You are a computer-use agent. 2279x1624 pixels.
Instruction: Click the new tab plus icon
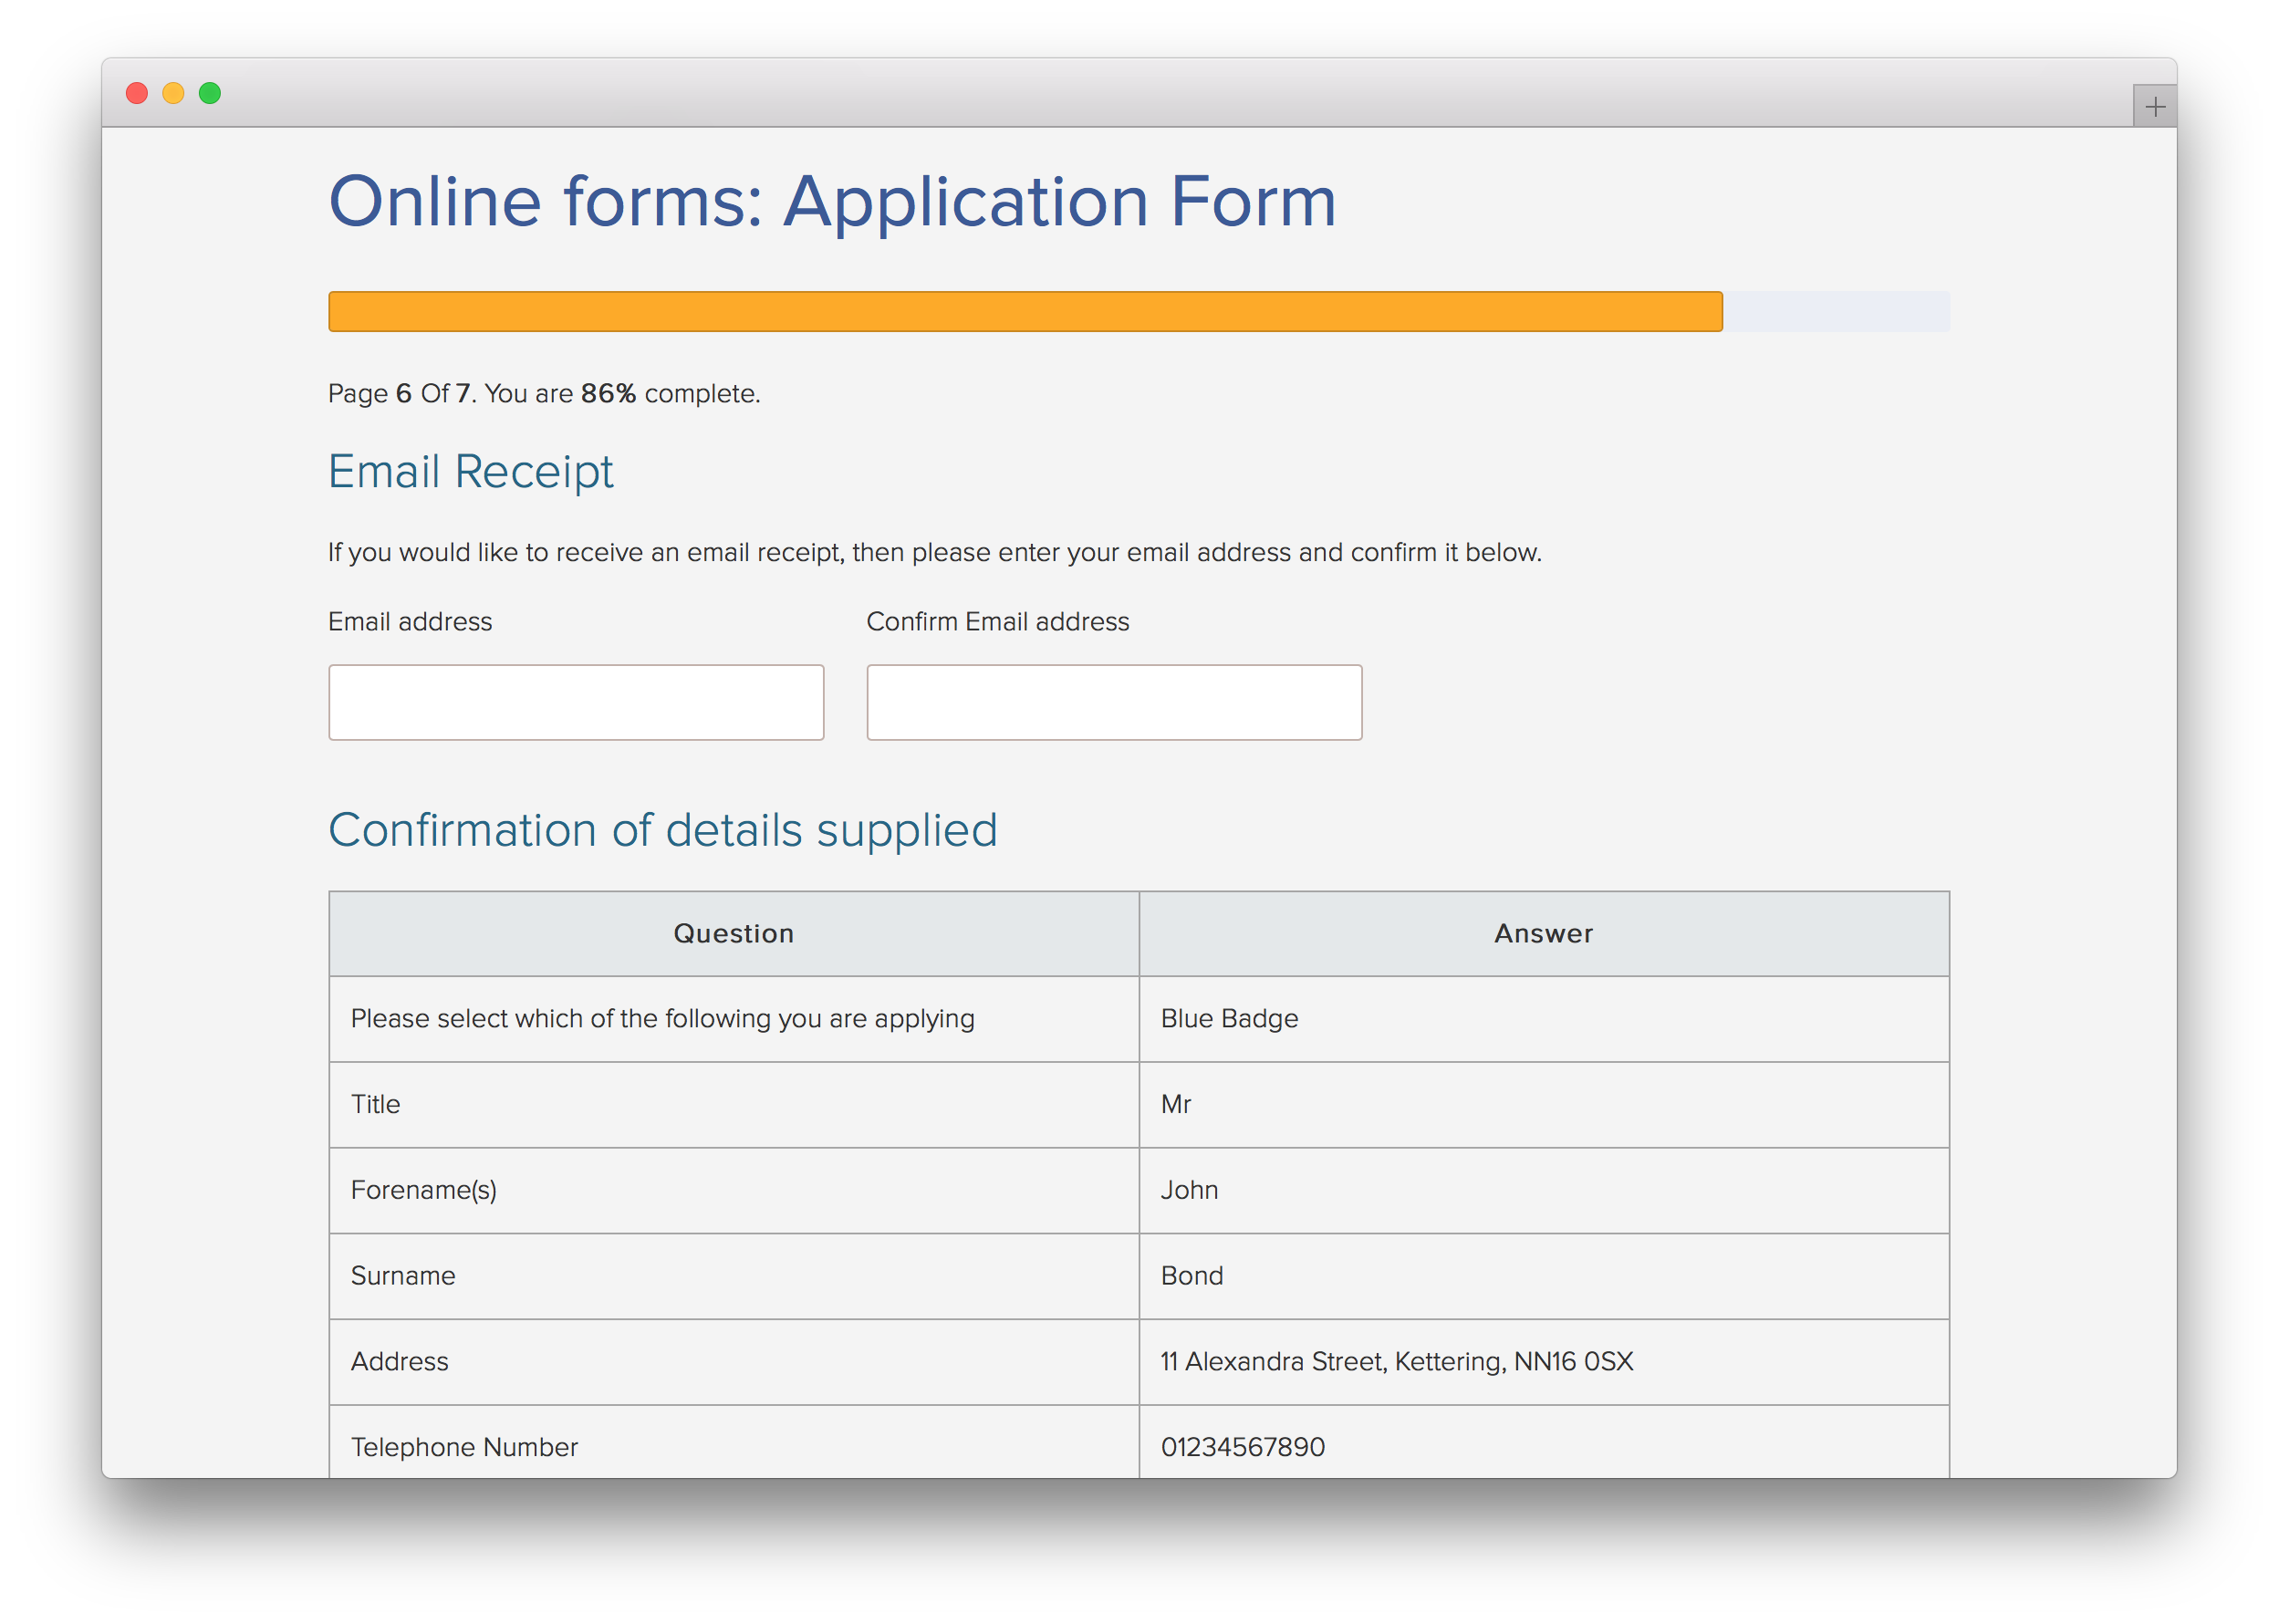coord(2154,107)
